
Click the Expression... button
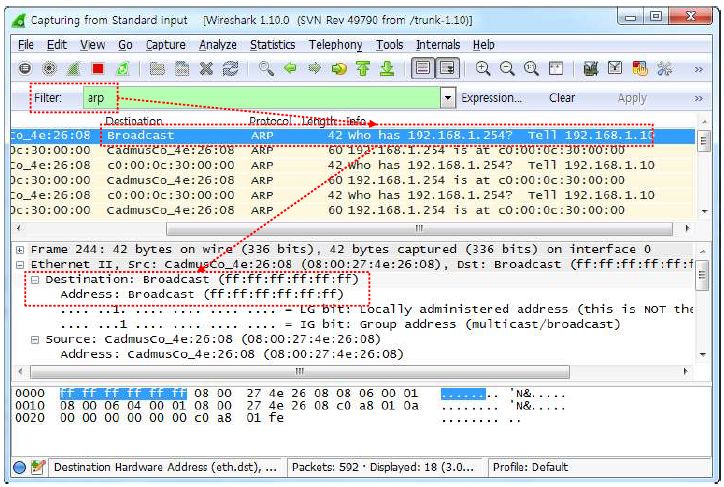492,98
